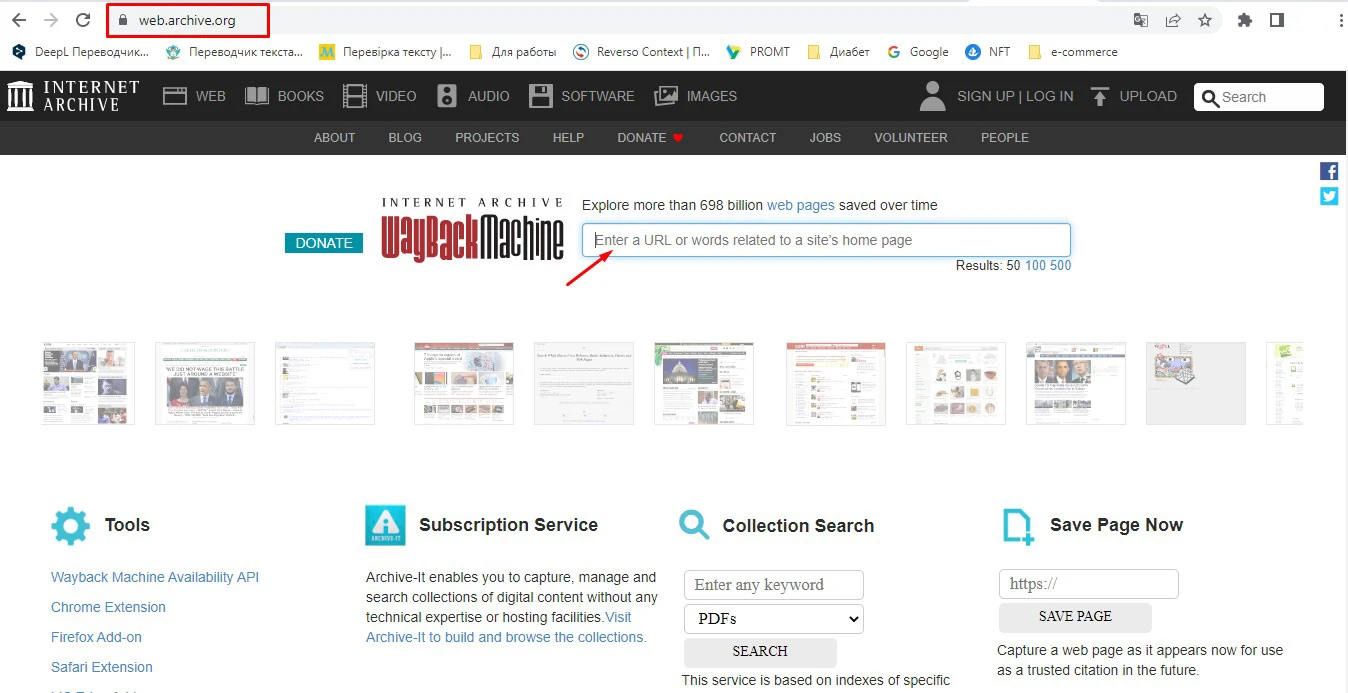Open the Images section picture icon
This screenshot has width=1348, height=693.
(x=666, y=97)
